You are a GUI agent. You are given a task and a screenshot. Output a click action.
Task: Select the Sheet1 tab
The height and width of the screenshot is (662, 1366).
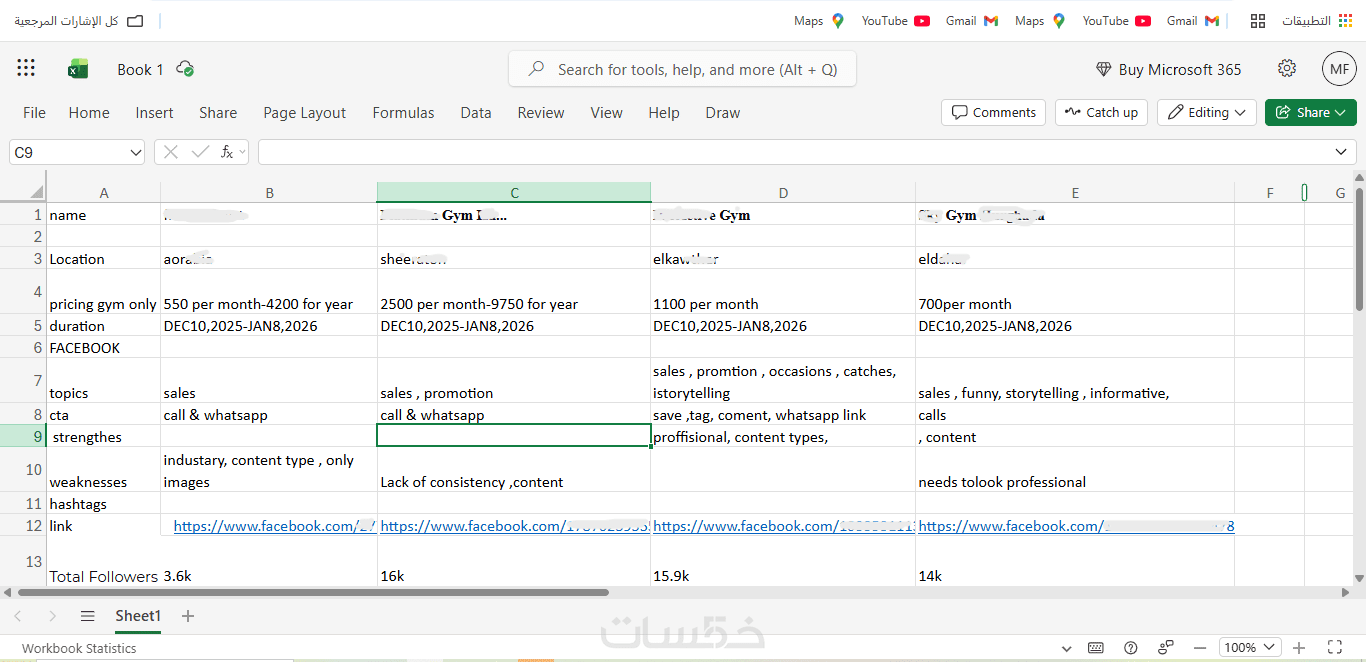click(x=138, y=616)
